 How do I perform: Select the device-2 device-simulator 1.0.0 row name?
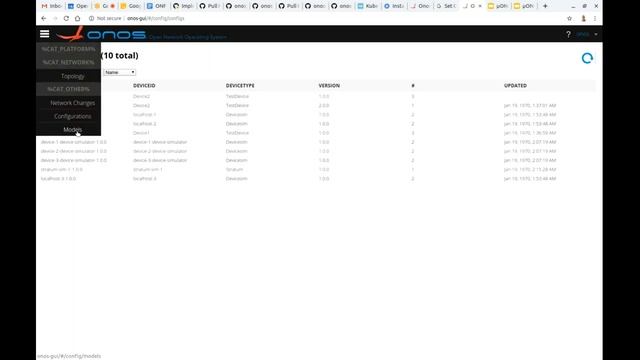point(74,151)
